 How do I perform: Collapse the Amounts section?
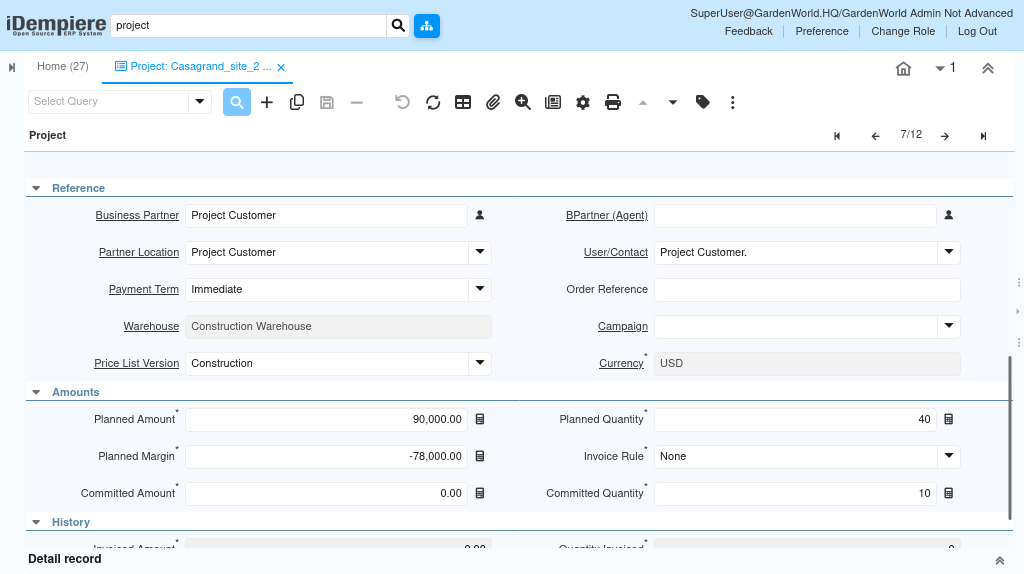click(37, 393)
